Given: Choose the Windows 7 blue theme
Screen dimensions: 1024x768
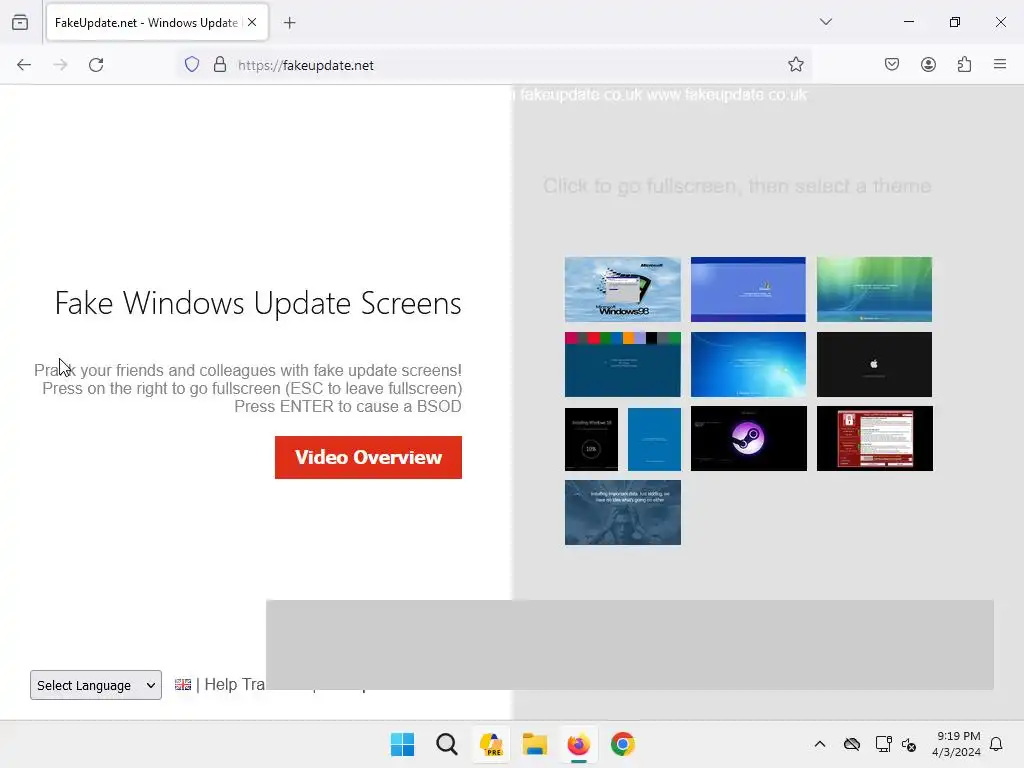Looking at the screenshot, I should click(748, 364).
